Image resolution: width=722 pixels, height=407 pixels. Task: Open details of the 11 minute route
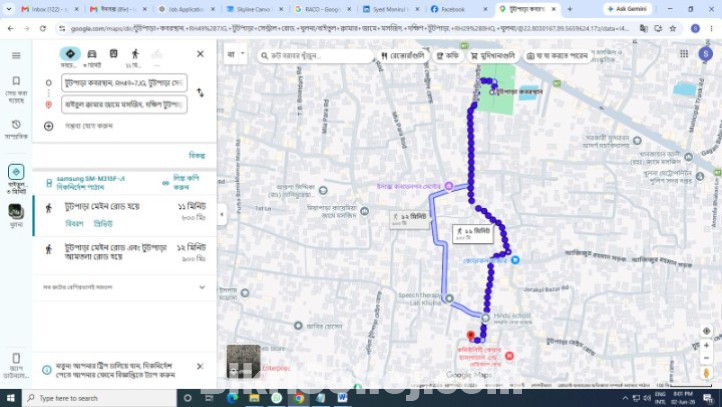(x=75, y=224)
